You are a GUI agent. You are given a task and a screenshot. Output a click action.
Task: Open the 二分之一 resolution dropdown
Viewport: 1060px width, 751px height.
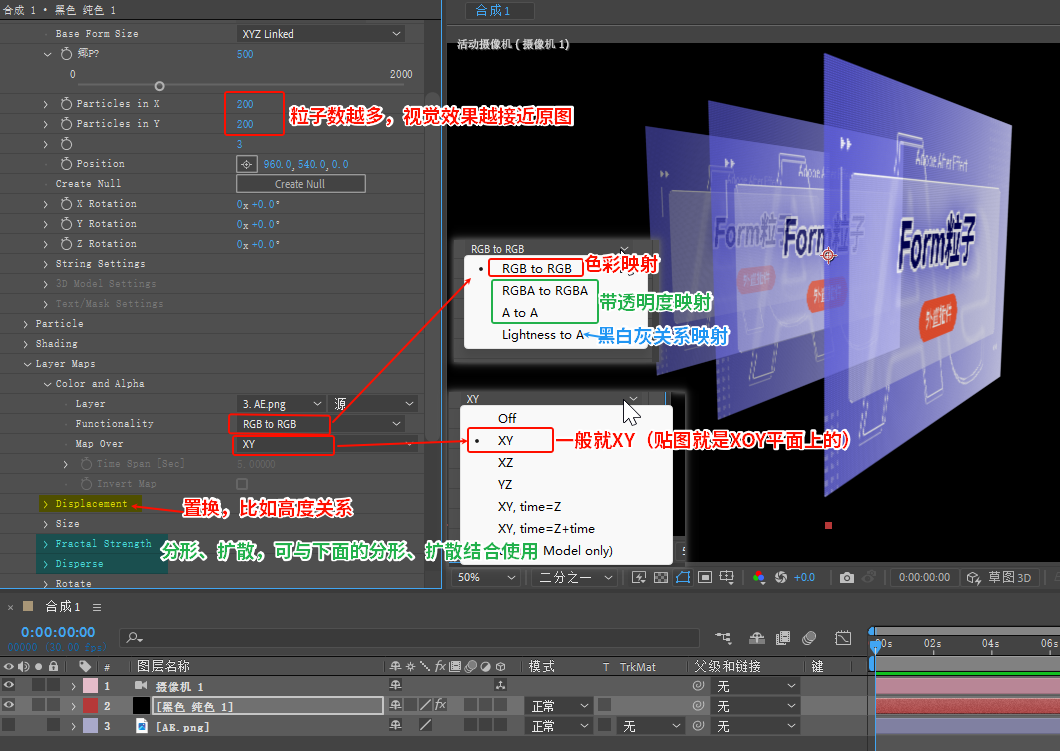click(575, 577)
